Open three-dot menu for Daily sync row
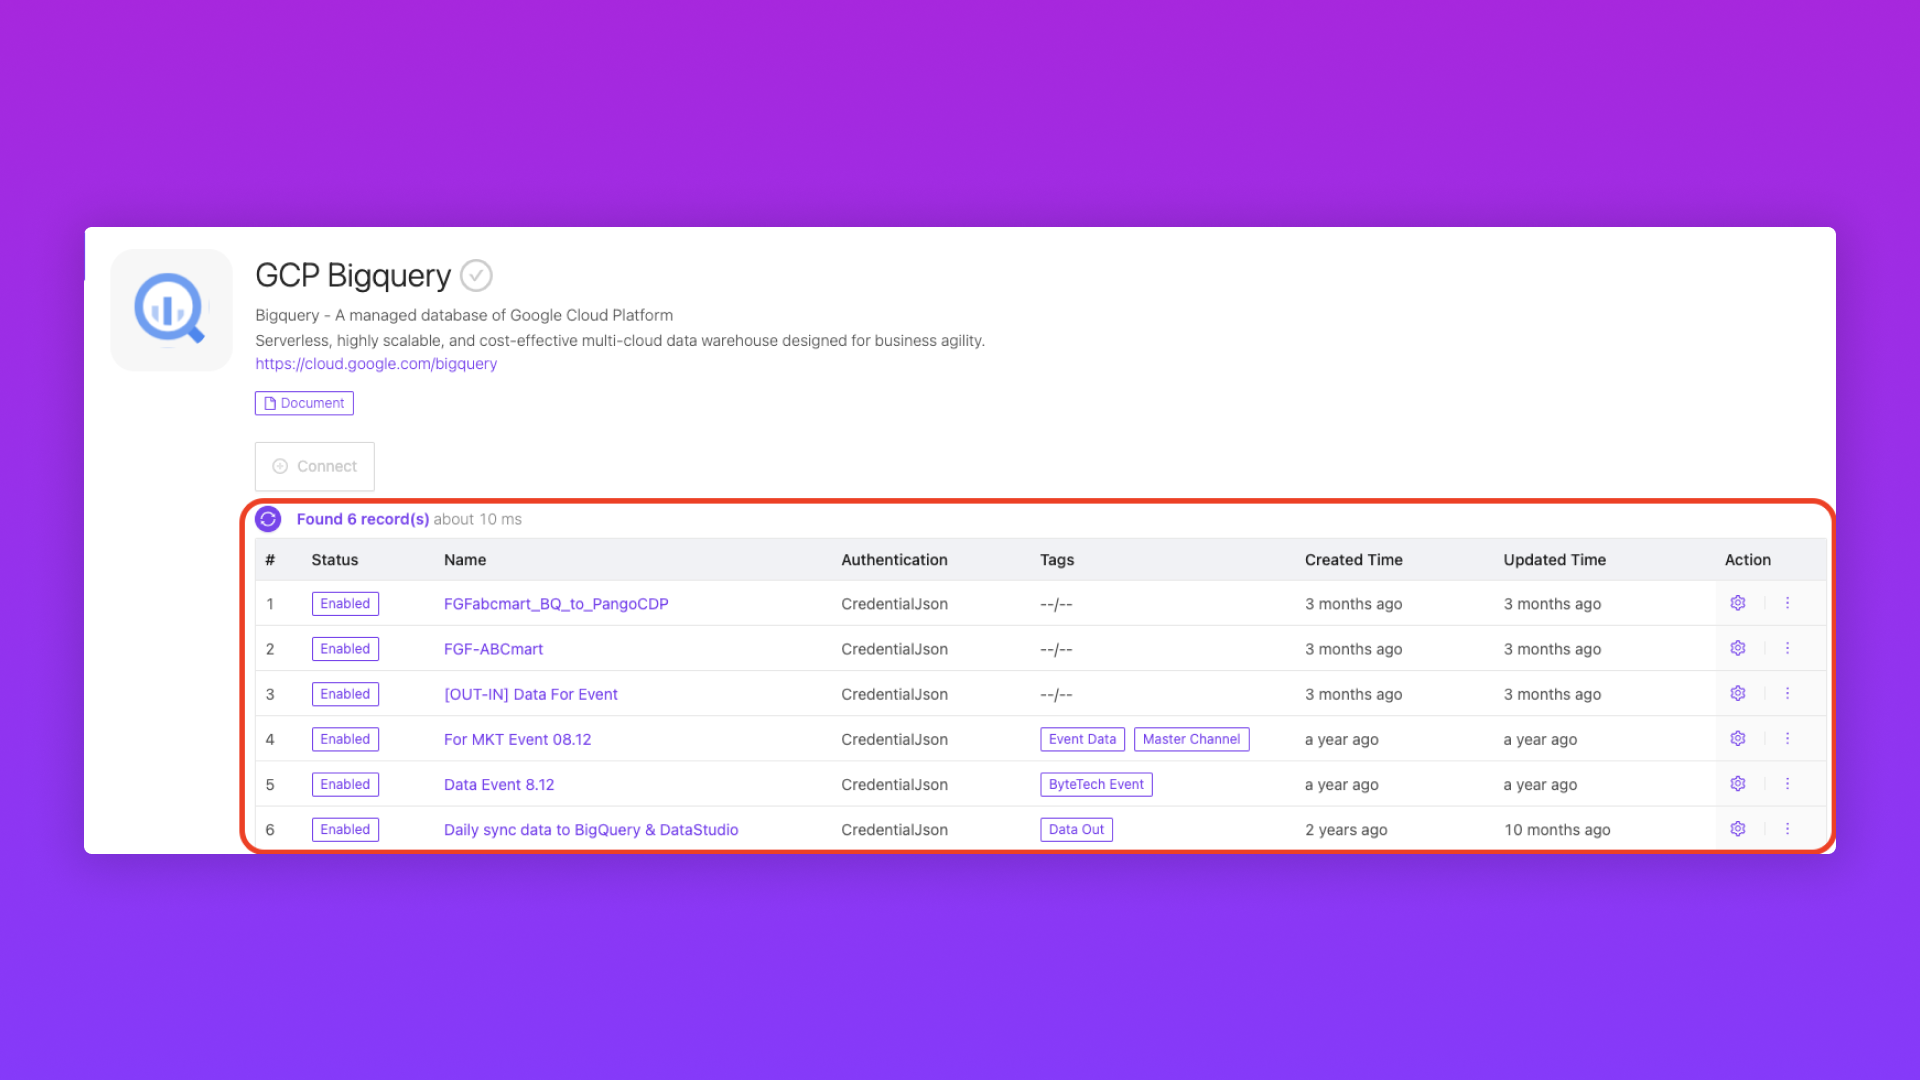 [1787, 829]
